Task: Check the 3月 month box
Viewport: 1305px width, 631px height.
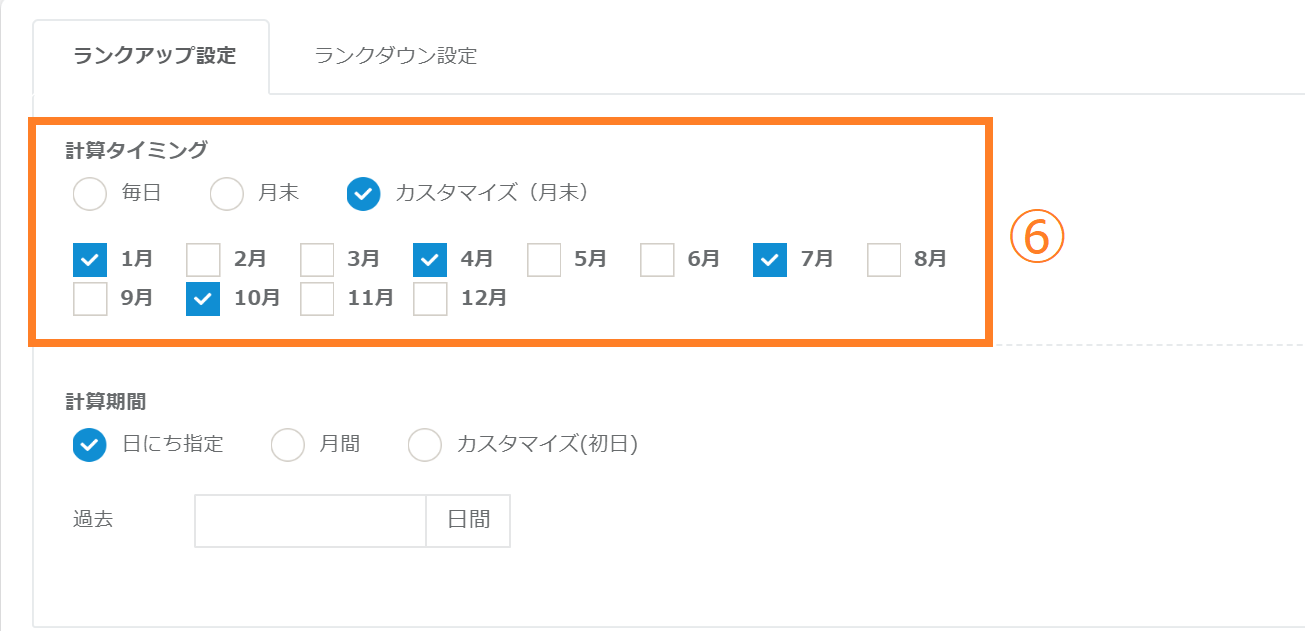Action: pyautogui.click(x=317, y=260)
